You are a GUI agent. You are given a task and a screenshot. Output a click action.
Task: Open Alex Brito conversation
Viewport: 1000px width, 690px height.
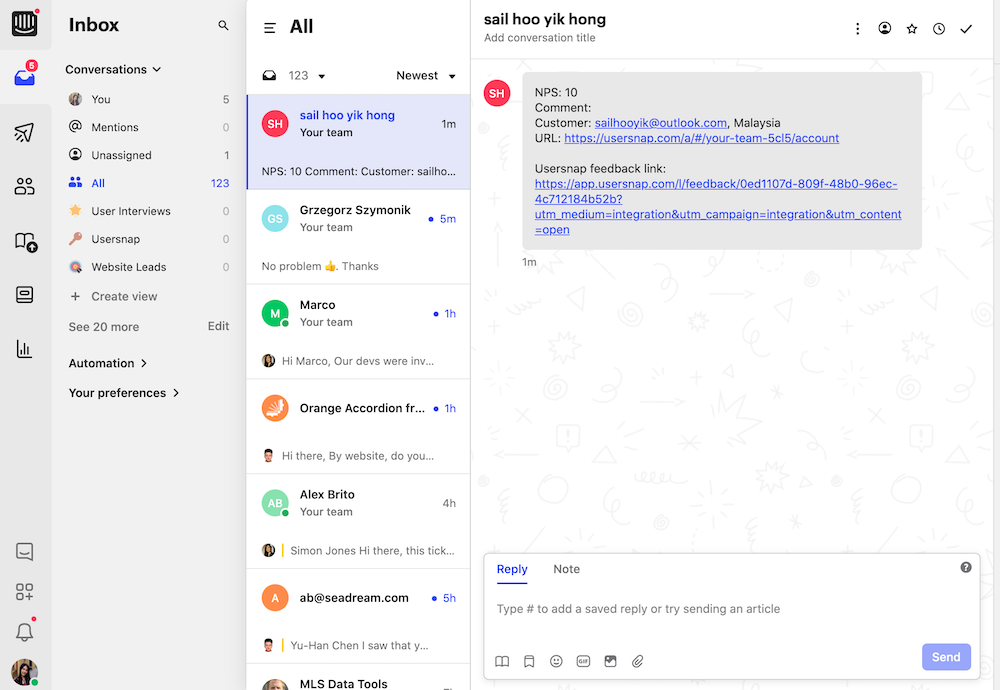coord(359,522)
